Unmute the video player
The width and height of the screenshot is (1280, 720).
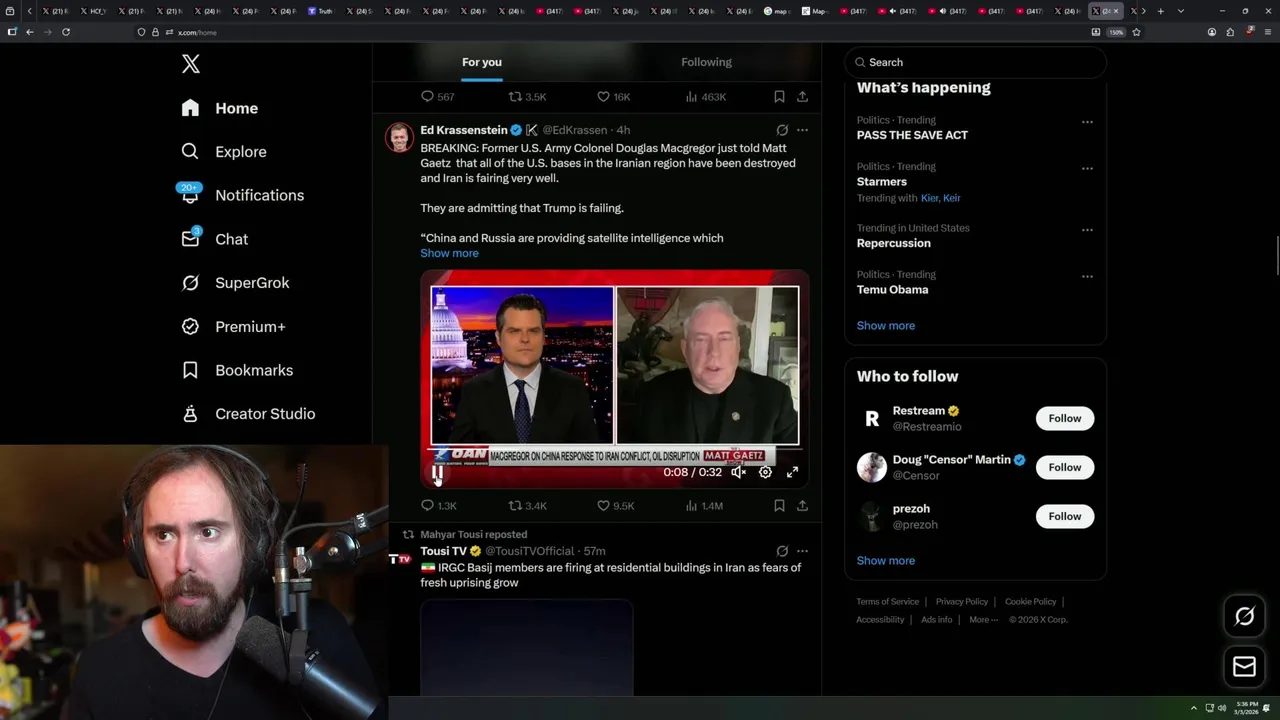click(738, 472)
